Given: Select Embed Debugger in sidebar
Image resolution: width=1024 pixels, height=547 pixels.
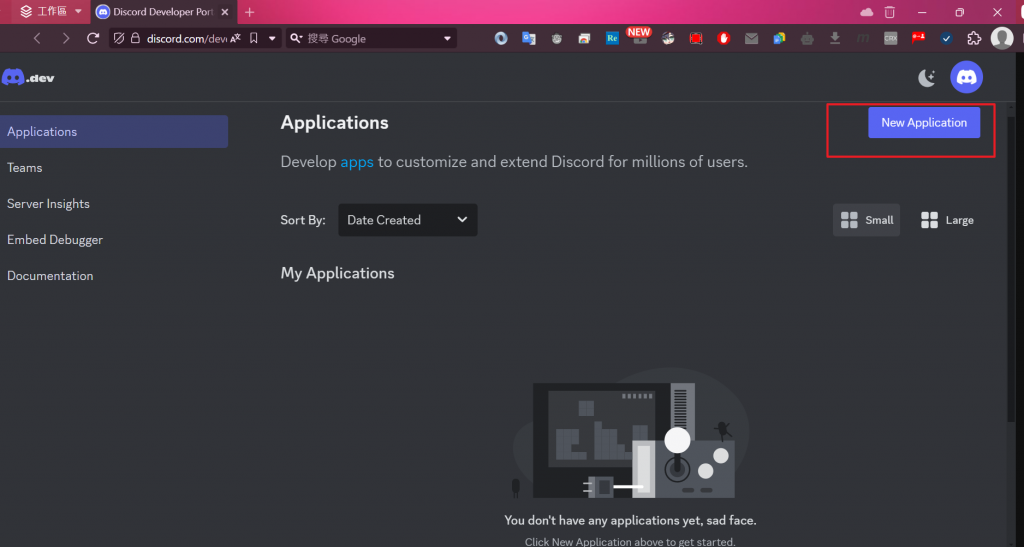Looking at the screenshot, I should tap(55, 240).
